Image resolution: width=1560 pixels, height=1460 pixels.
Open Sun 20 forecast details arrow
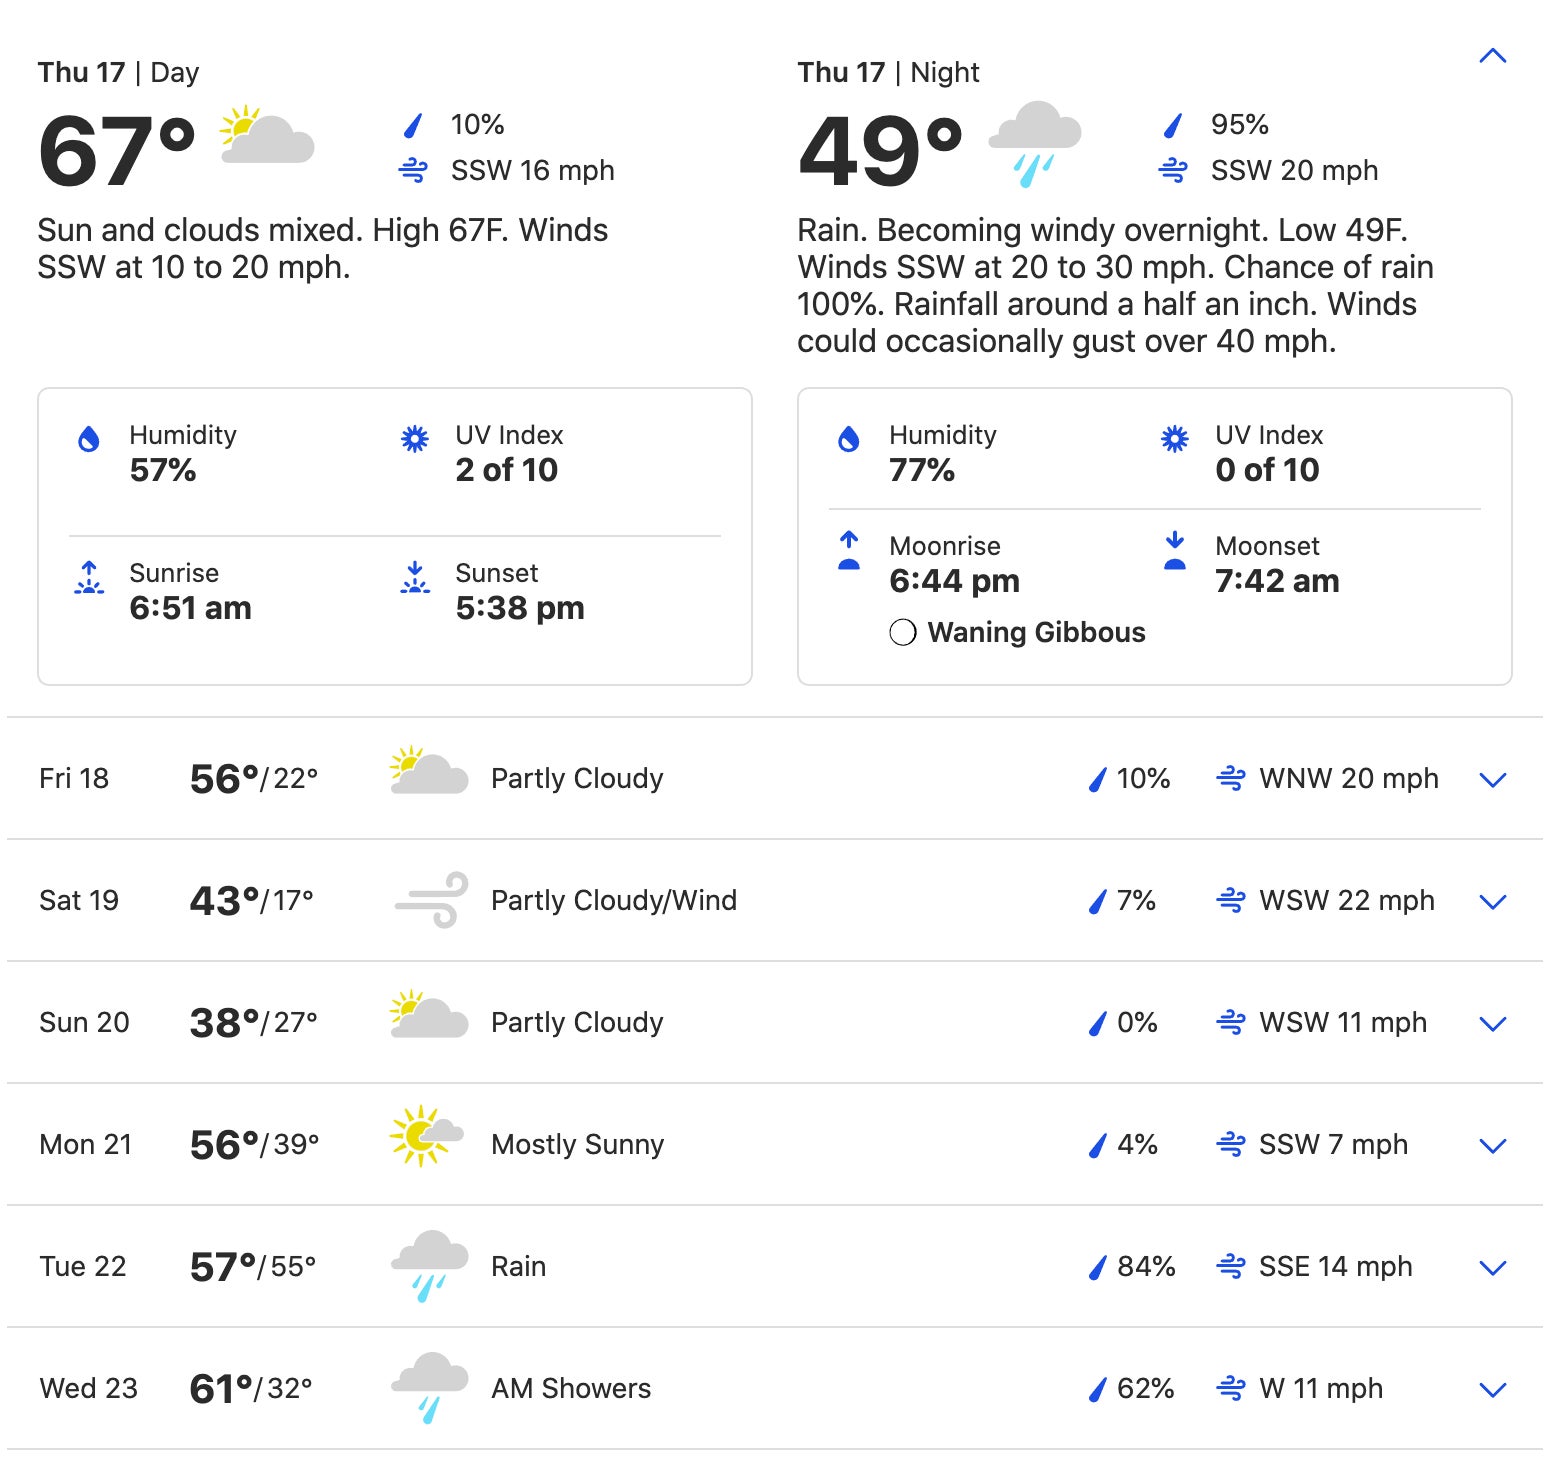click(1492, 1024)
